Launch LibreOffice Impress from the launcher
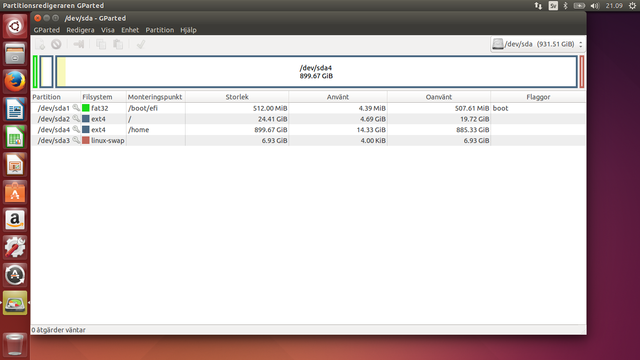This screenshot has width=640, height=360. (x=15, y=164)
